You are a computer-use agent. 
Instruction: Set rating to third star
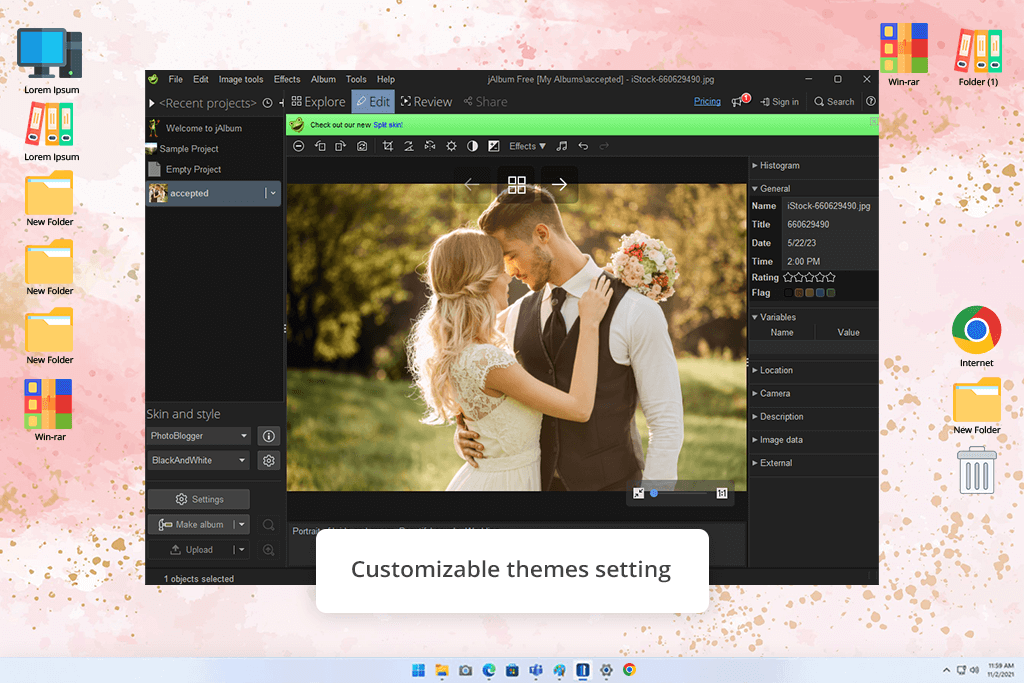point(809,278)
